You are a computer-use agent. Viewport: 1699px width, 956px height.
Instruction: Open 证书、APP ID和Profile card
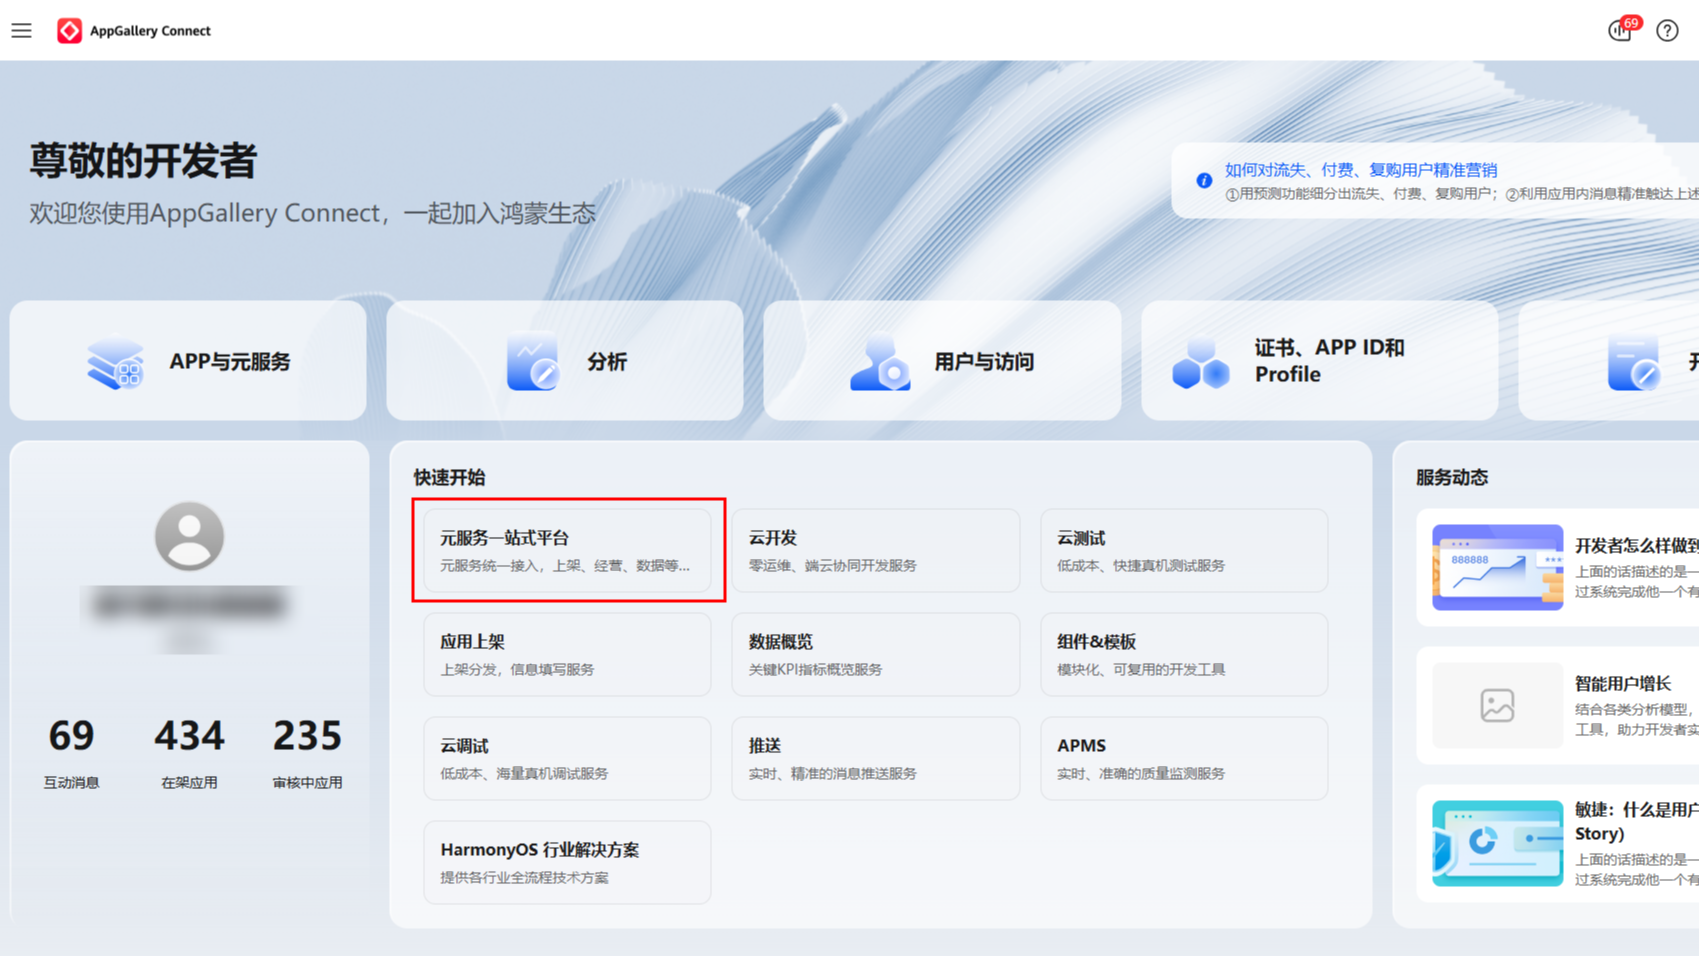pos(1320,361)
